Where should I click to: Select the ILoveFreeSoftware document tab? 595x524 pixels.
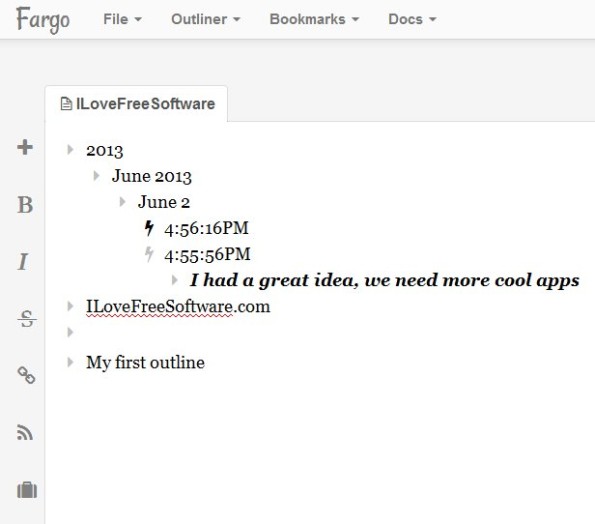[x=137, y=104]
